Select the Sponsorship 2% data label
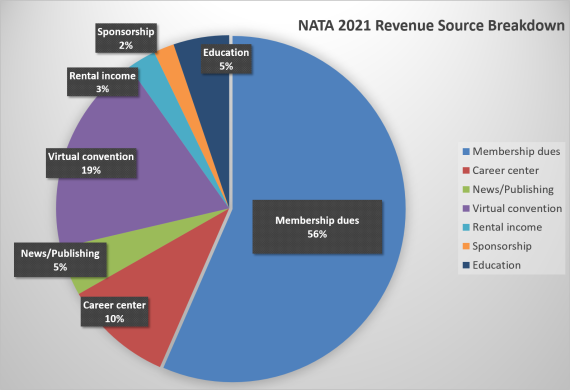This screenshot has width=570, height=390. tap(126, 38)
